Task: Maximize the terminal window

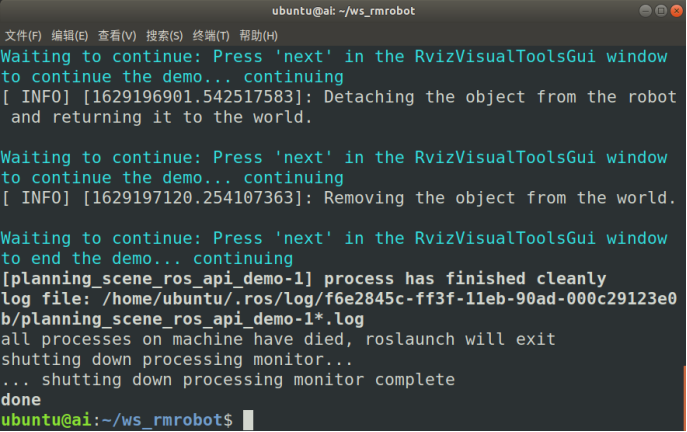Action: click(x=661, y=11)
